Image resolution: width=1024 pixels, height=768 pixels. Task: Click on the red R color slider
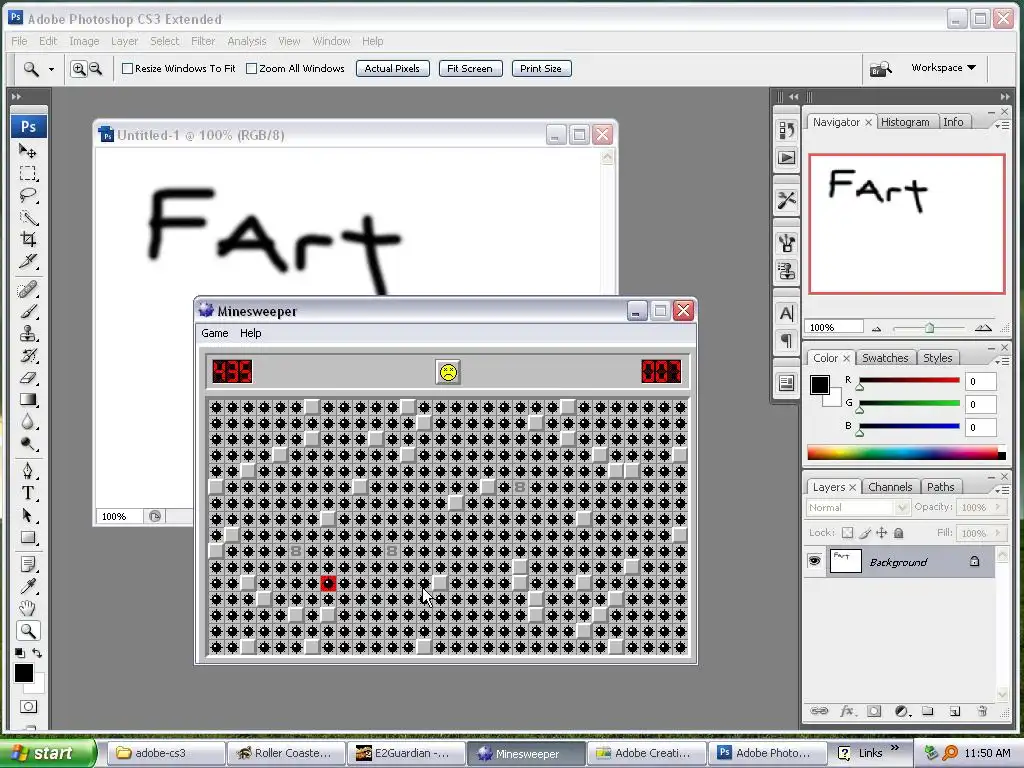pos(909,380)
